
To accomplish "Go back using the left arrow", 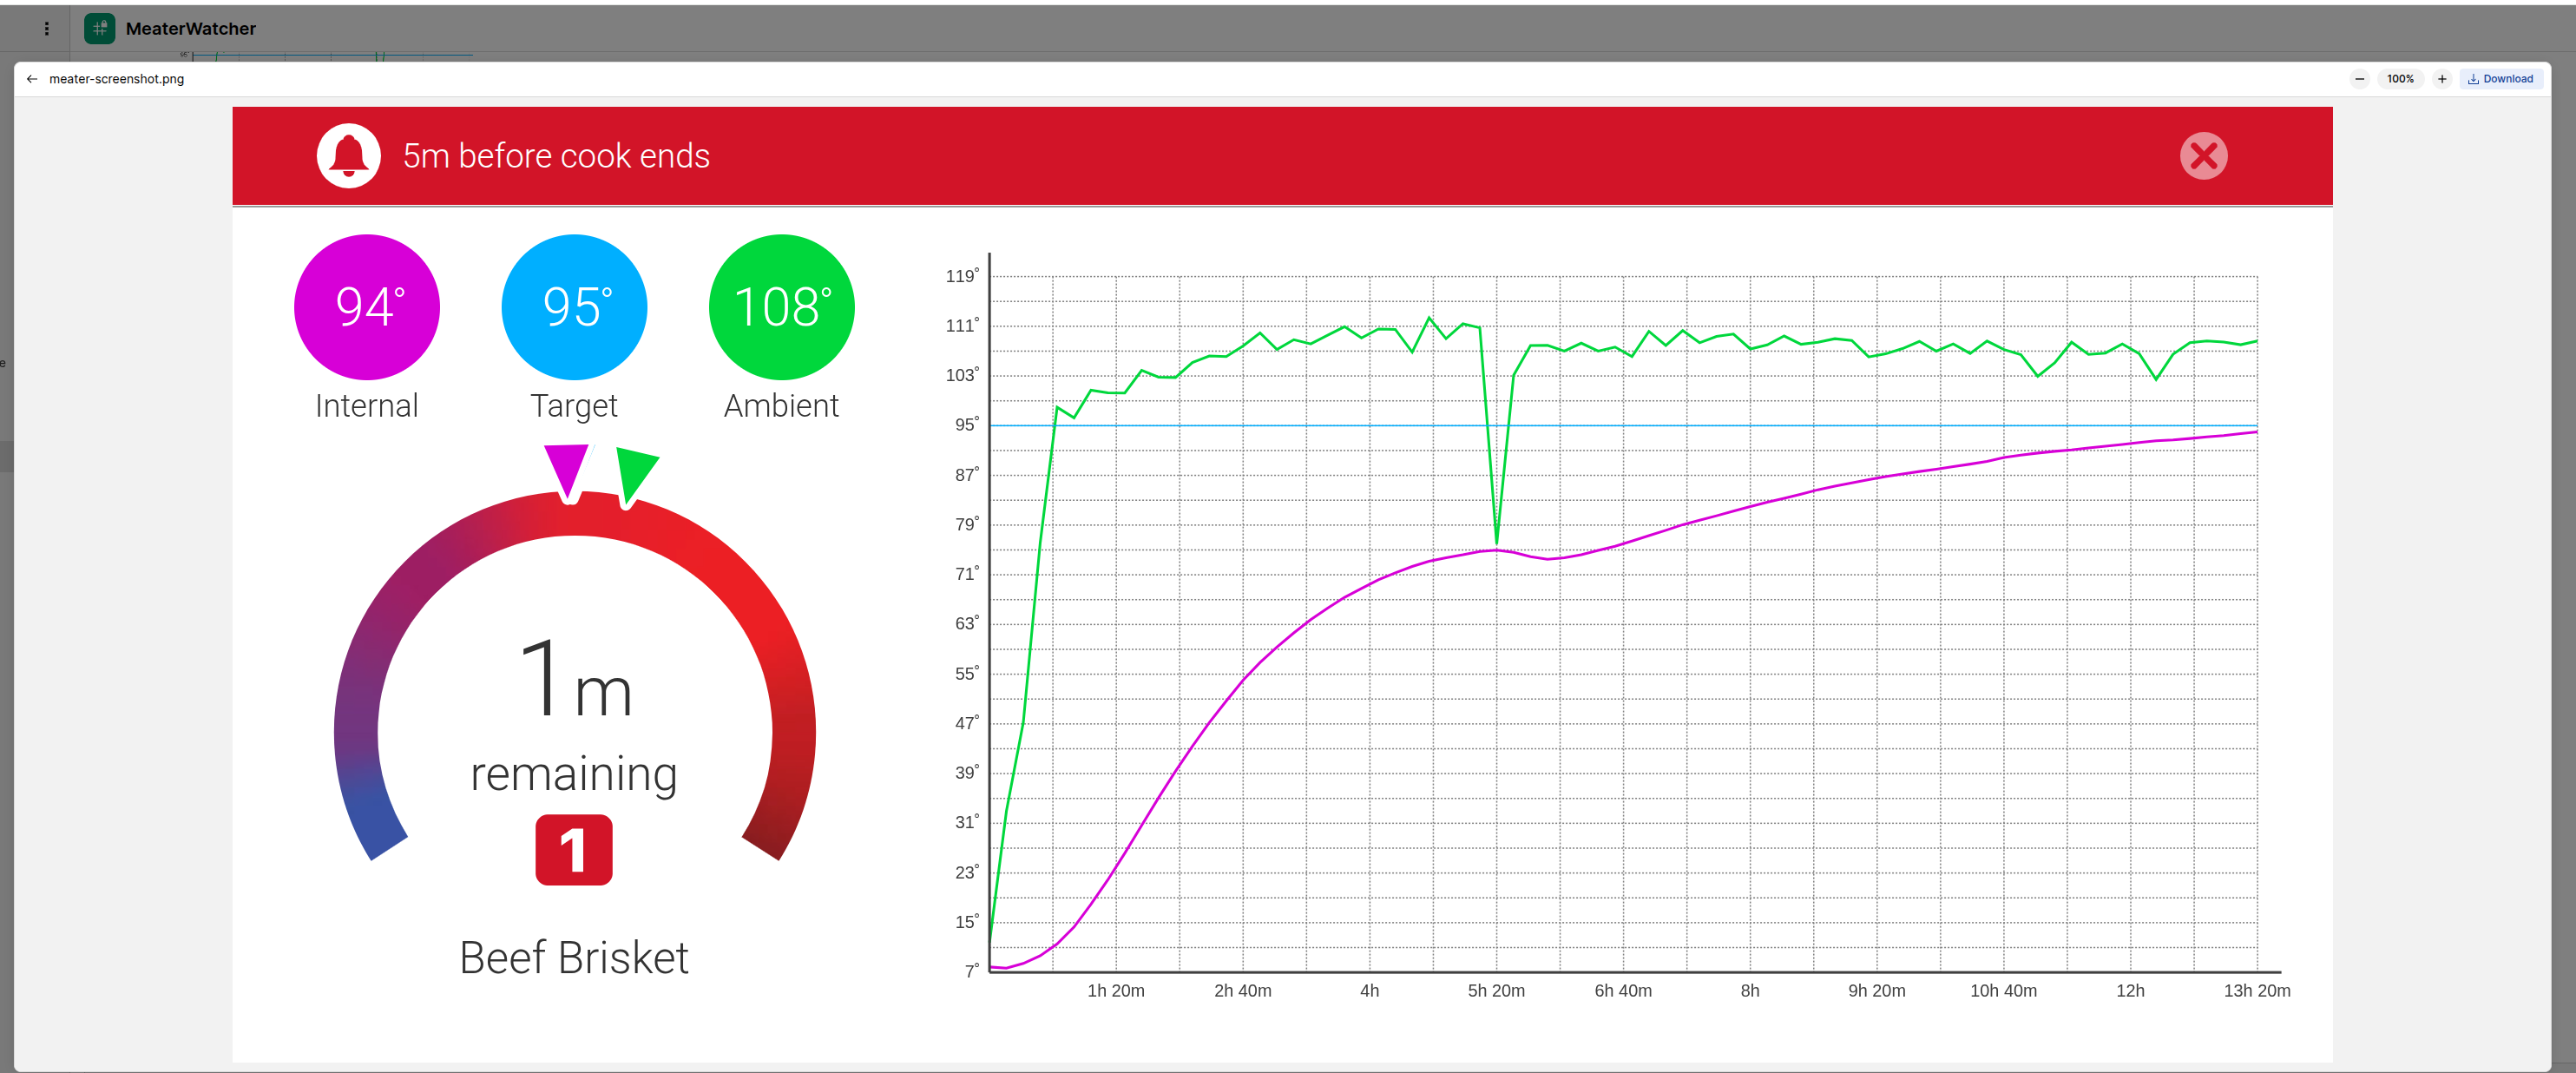I will (32, 79).
